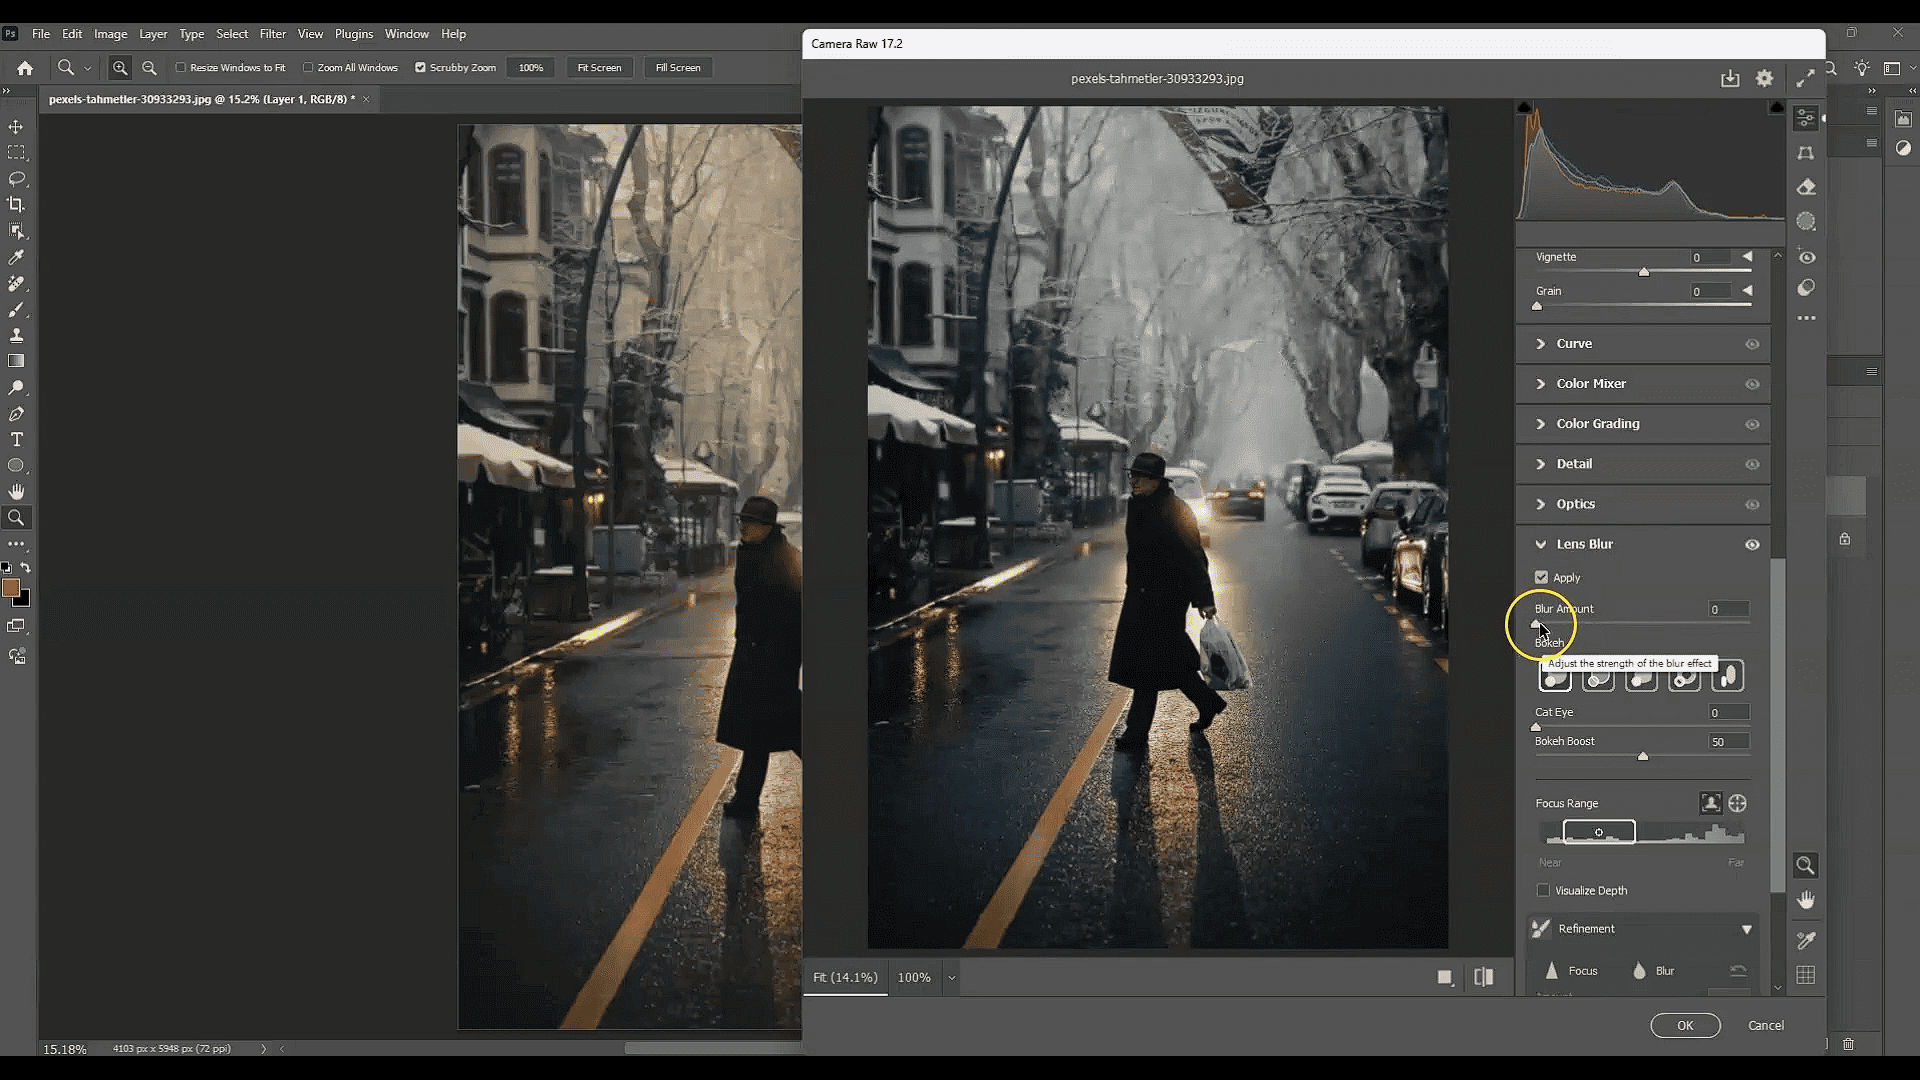Click the OK button
Viewport: 1920px width, 1080px height.
tap(1685, 1025)
